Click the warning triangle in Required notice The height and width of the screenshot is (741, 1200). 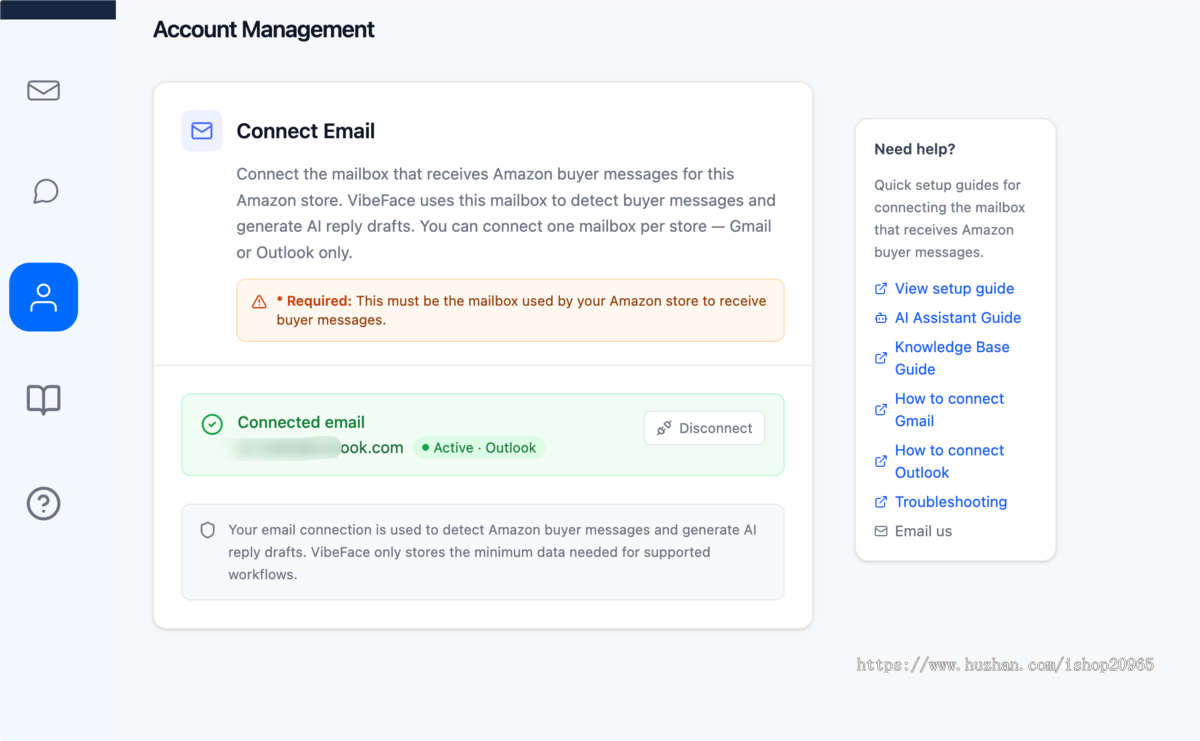pos(259,301)
